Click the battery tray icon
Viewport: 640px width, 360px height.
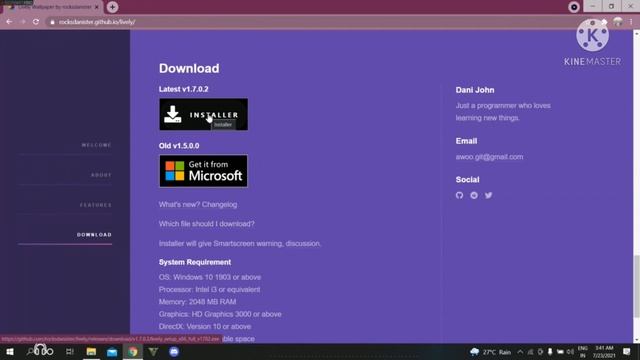(560, 352)
